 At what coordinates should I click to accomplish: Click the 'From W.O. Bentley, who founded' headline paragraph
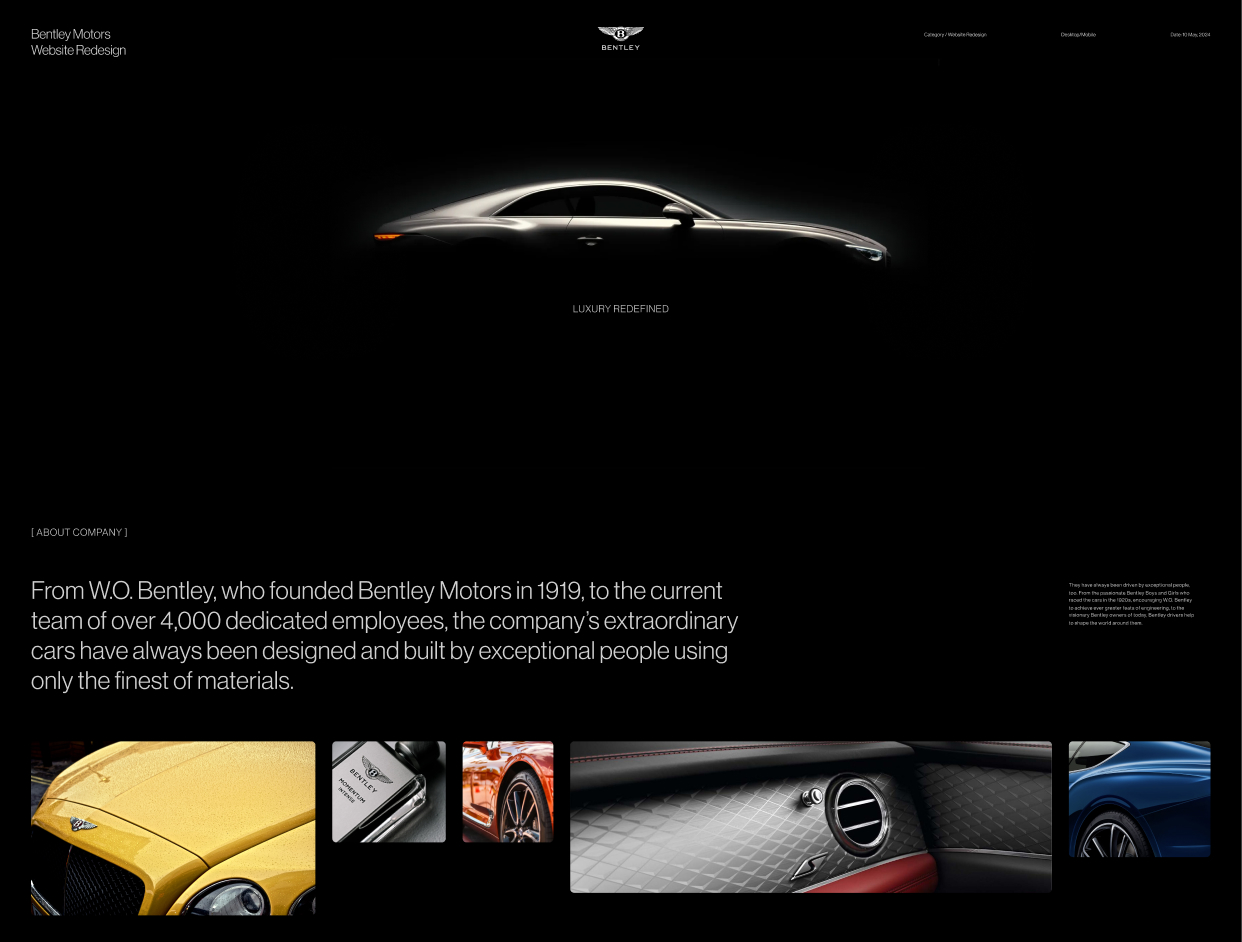coord(385,636)
